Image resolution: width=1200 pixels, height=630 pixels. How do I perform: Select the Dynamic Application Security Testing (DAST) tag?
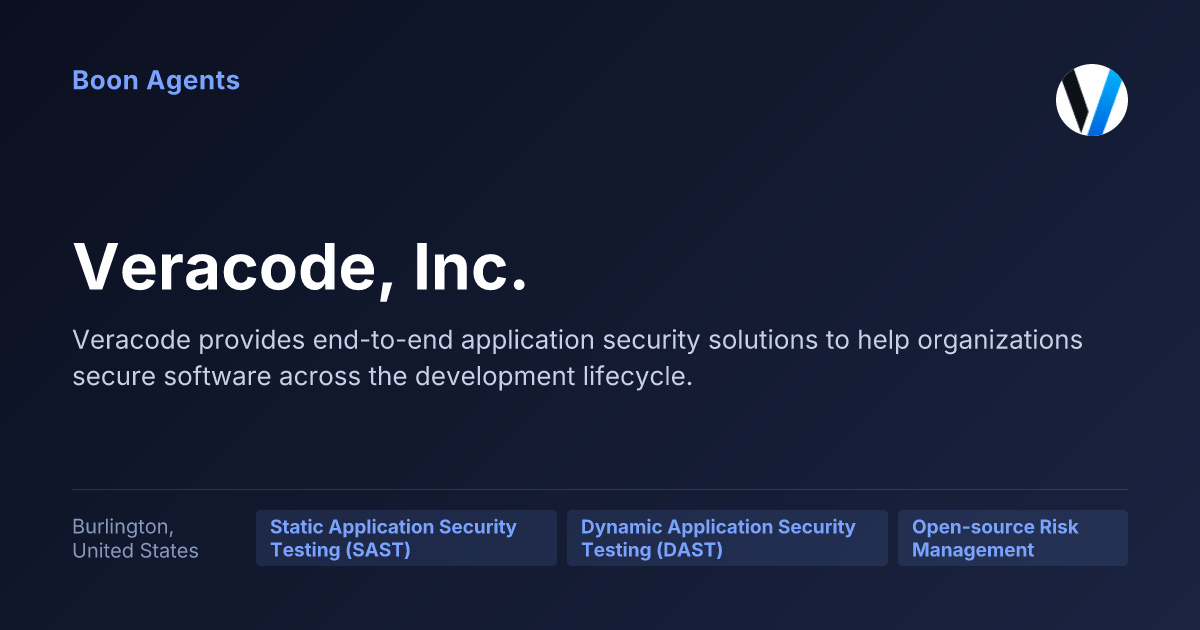click(727, 538)
